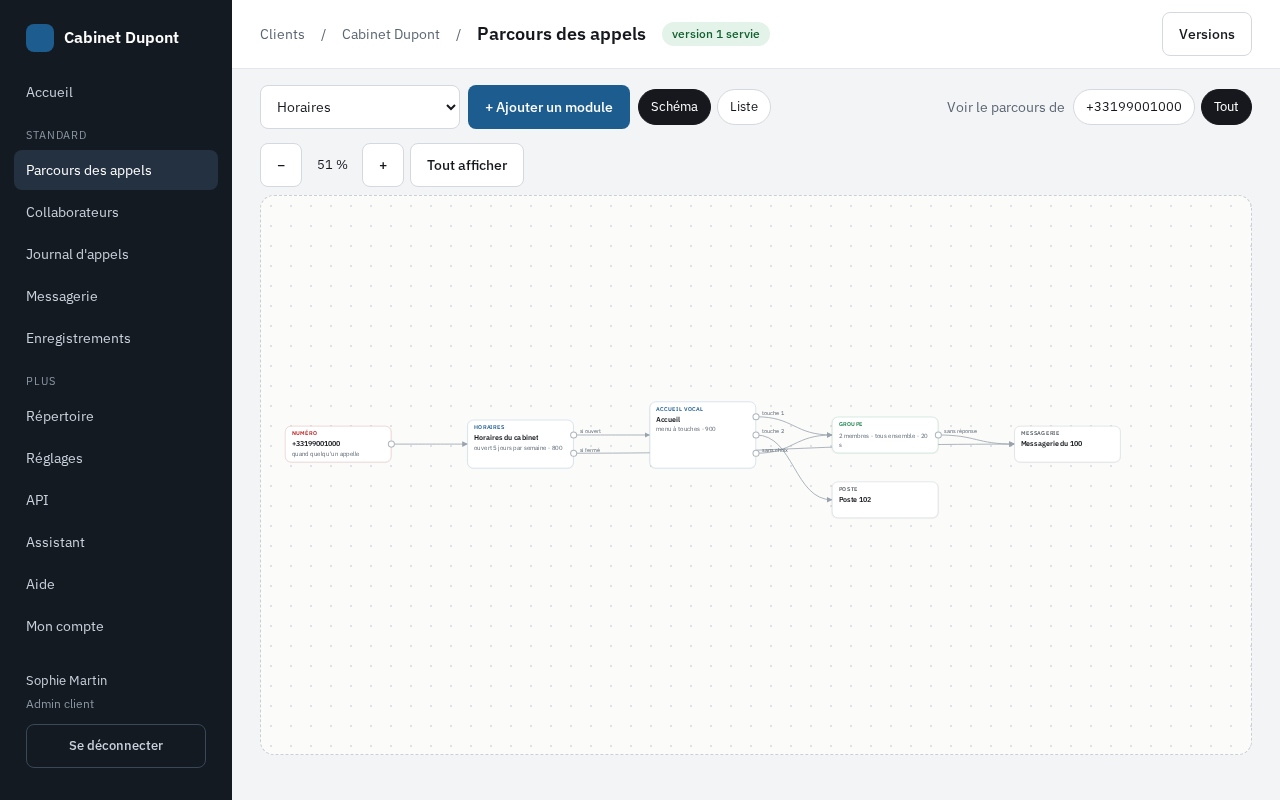Click the 'si ouvert' output port
The image size is (1280, 800).
point(573,435)
